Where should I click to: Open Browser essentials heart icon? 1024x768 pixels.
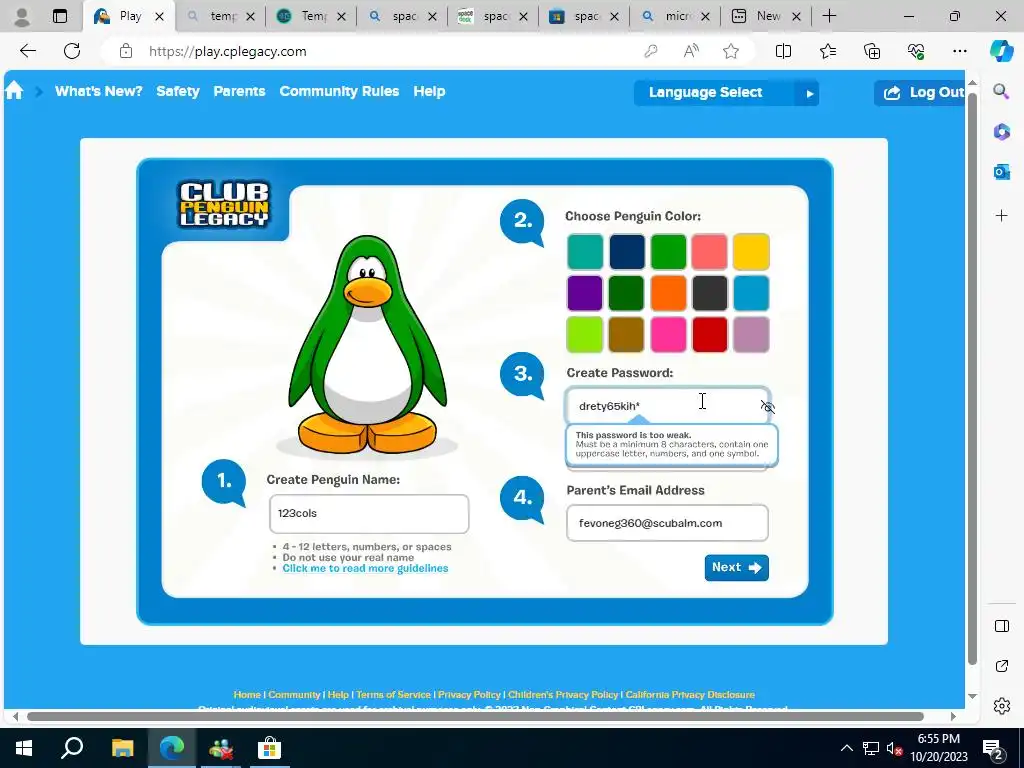[x=916, y=51]
